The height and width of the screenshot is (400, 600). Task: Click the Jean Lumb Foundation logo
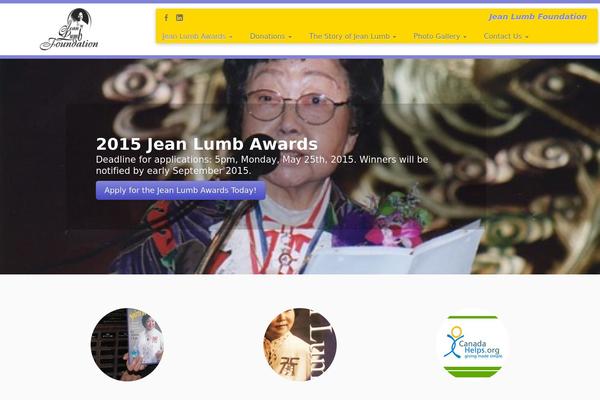(69, 29)
